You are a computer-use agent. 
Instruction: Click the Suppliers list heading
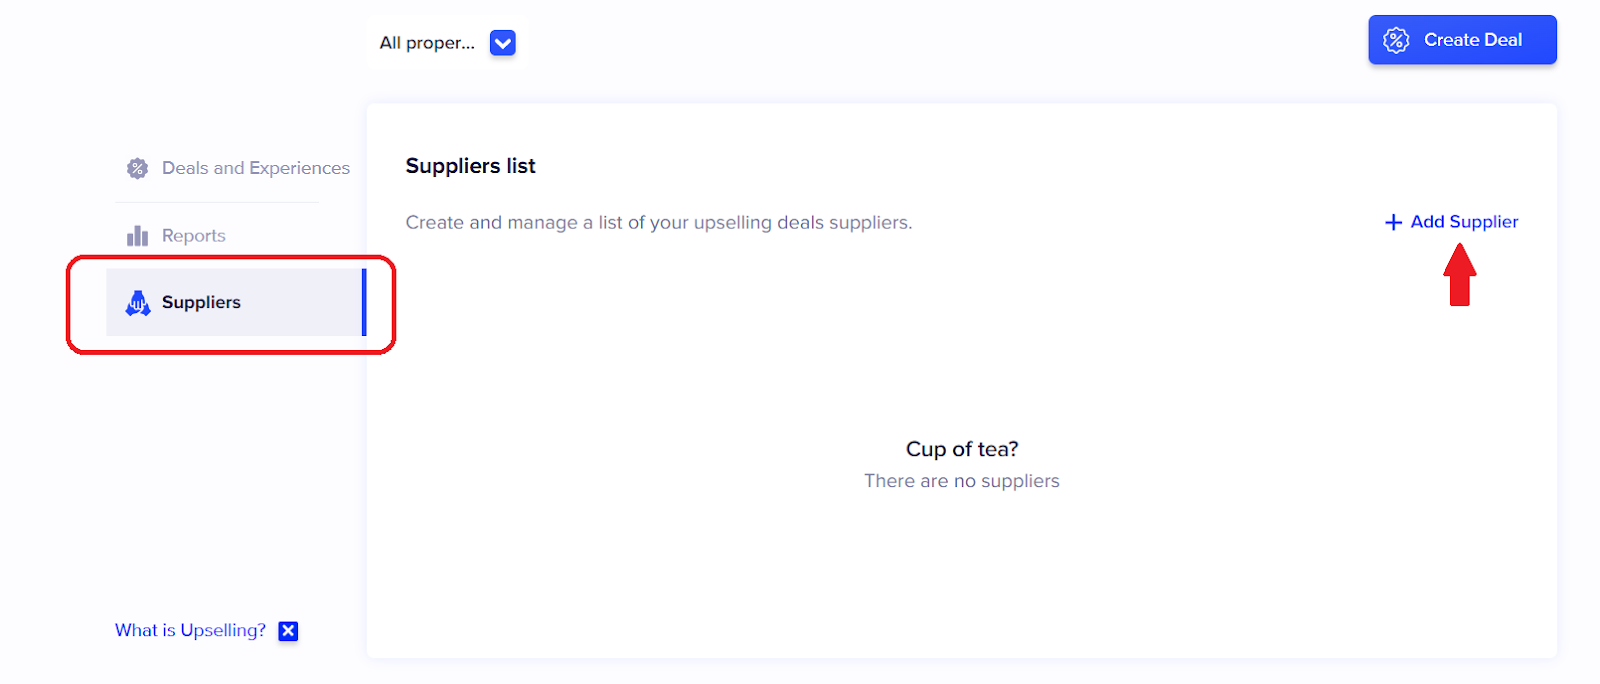pos(470,166)
